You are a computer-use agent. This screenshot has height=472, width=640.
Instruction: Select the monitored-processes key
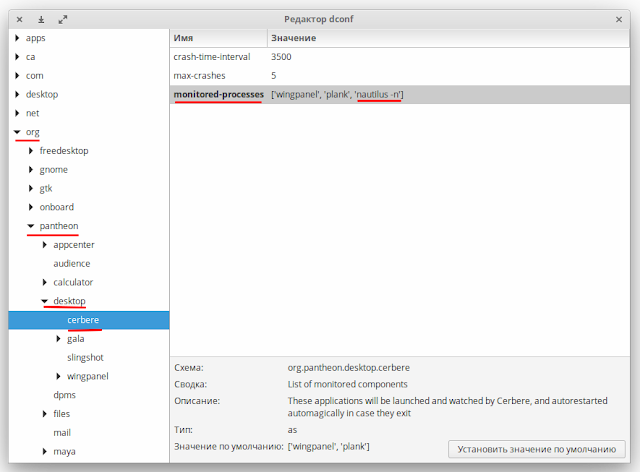click(219, 94)
